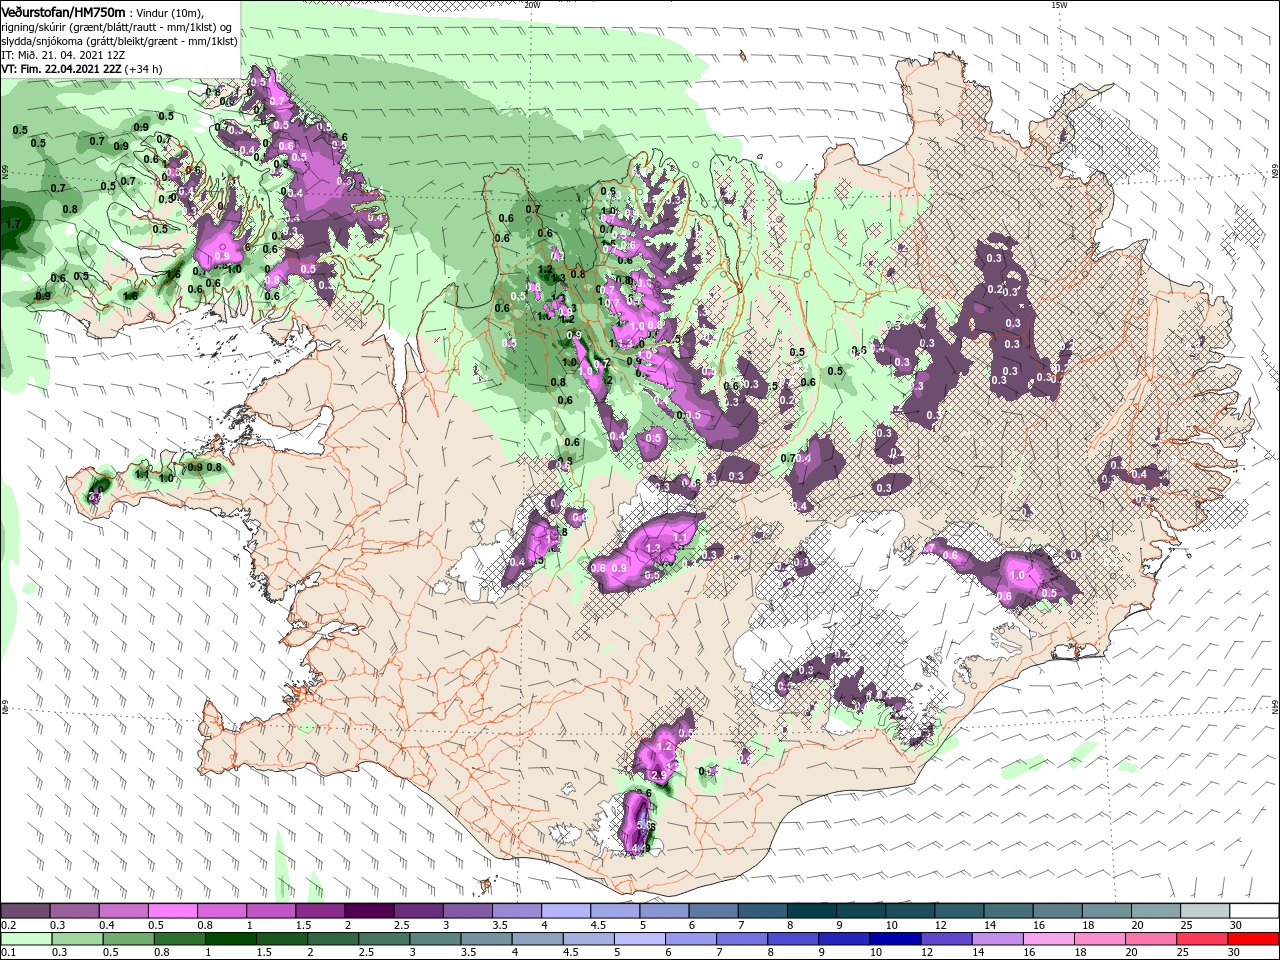Choose the light green 0.3 rain legend swatch
This screenshot has width=1280, height=960.
[x=77, y=939]
